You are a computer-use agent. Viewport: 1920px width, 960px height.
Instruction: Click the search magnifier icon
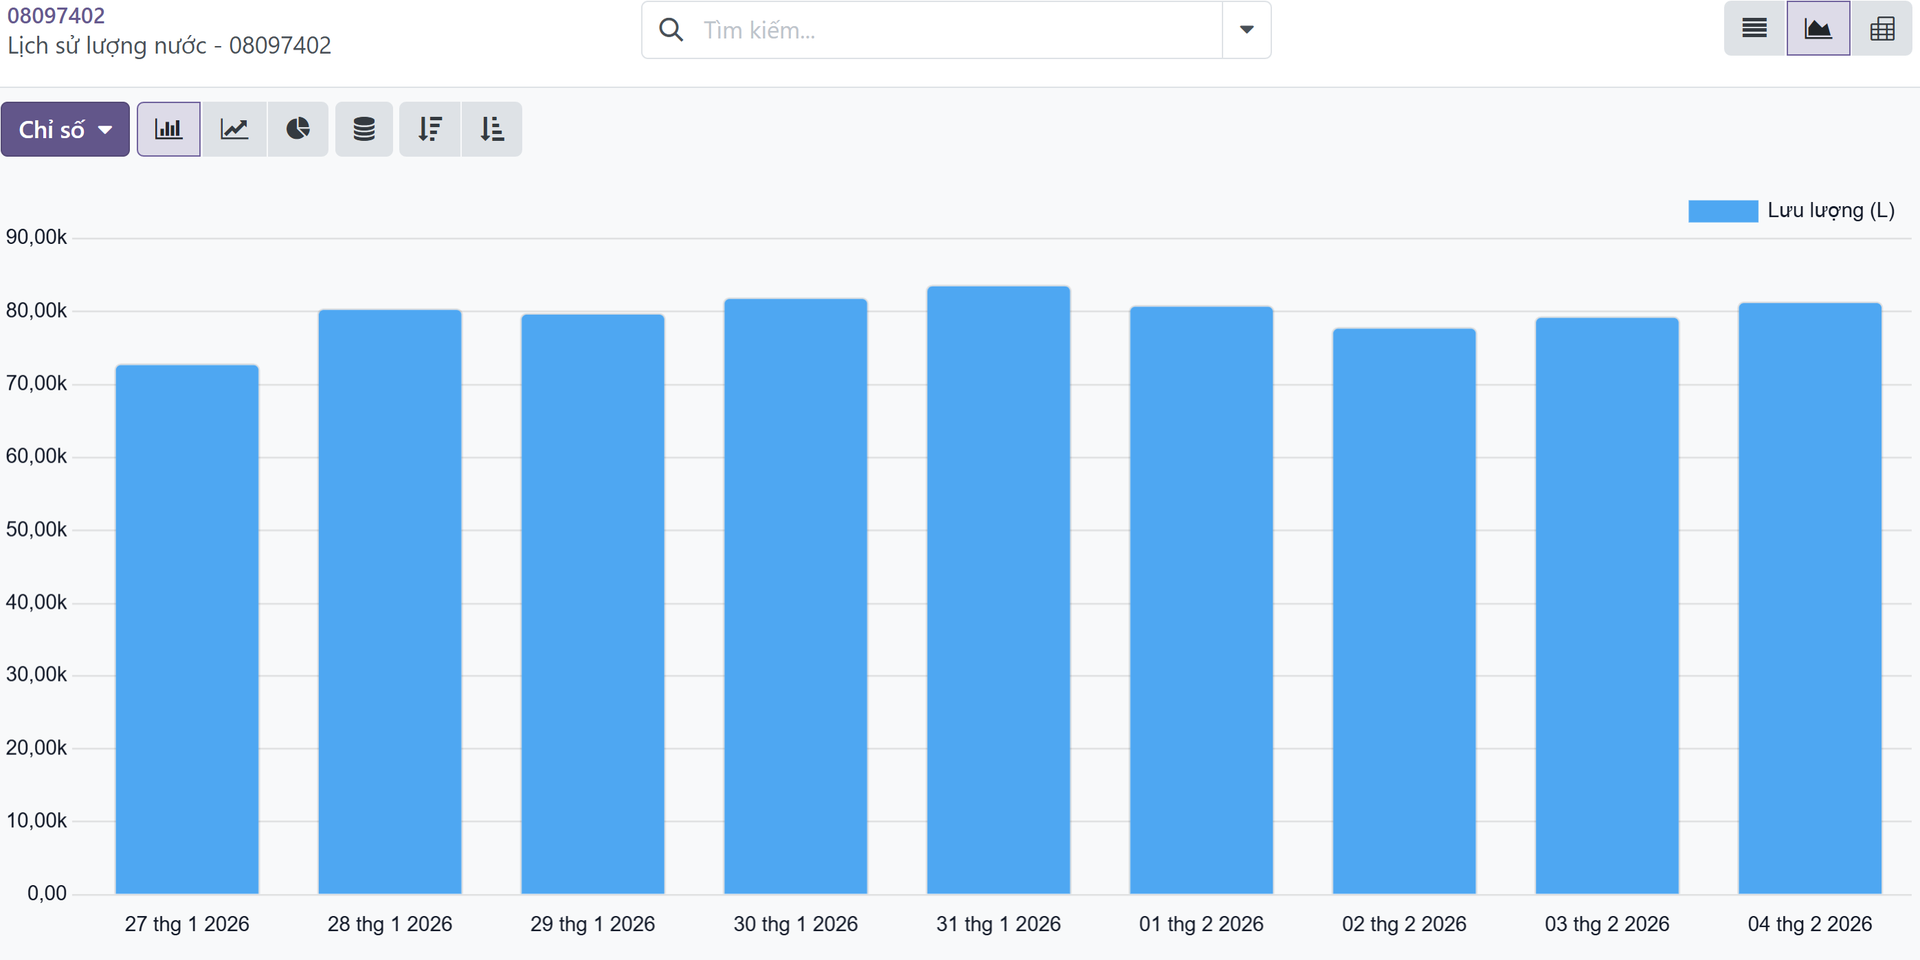(x=671, y=30)
